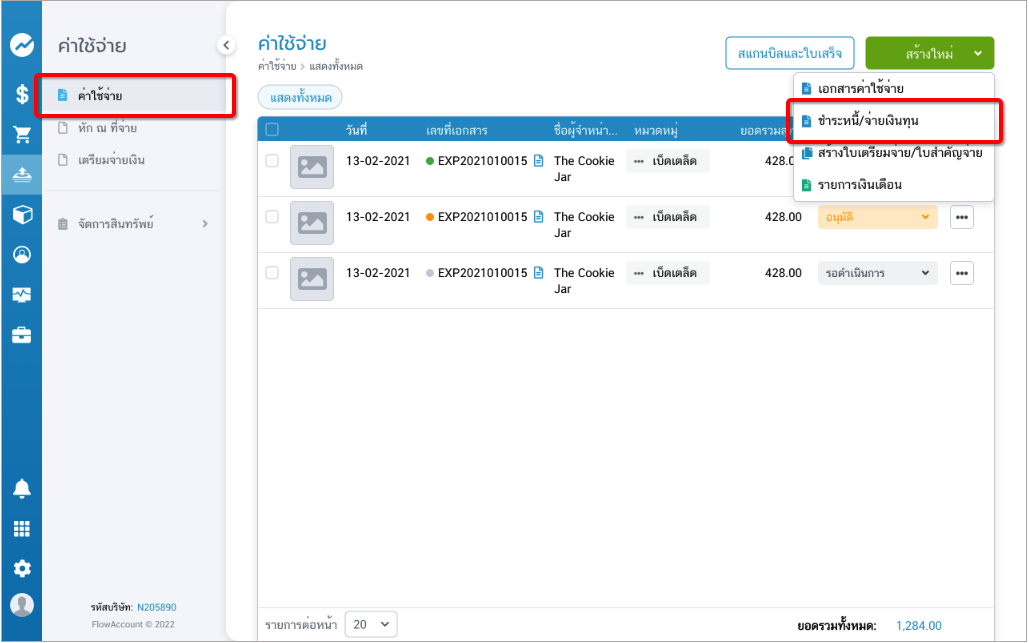The image size is (1029, 643).
Task: Click the user profile avatar icon
Action: tap(21, 605)
